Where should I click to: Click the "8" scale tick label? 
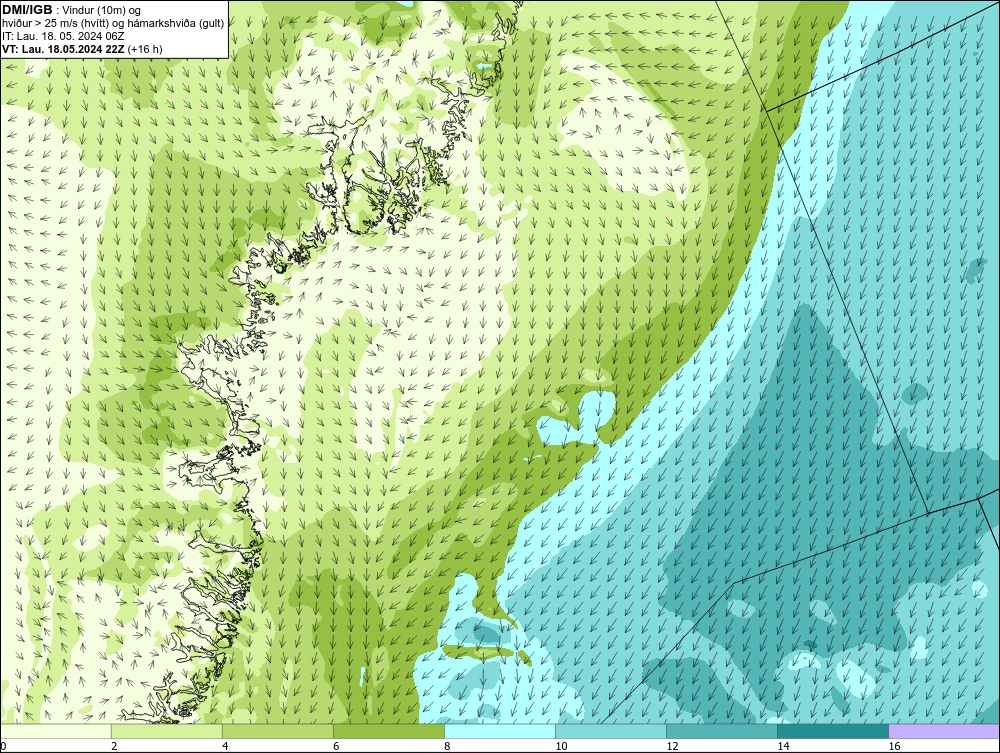tap(447, 746)
